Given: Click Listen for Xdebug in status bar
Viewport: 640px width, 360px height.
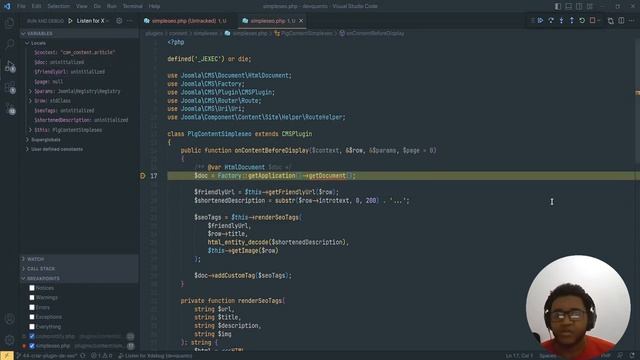Looking at the screenshot, I should [x=155, y=356].
